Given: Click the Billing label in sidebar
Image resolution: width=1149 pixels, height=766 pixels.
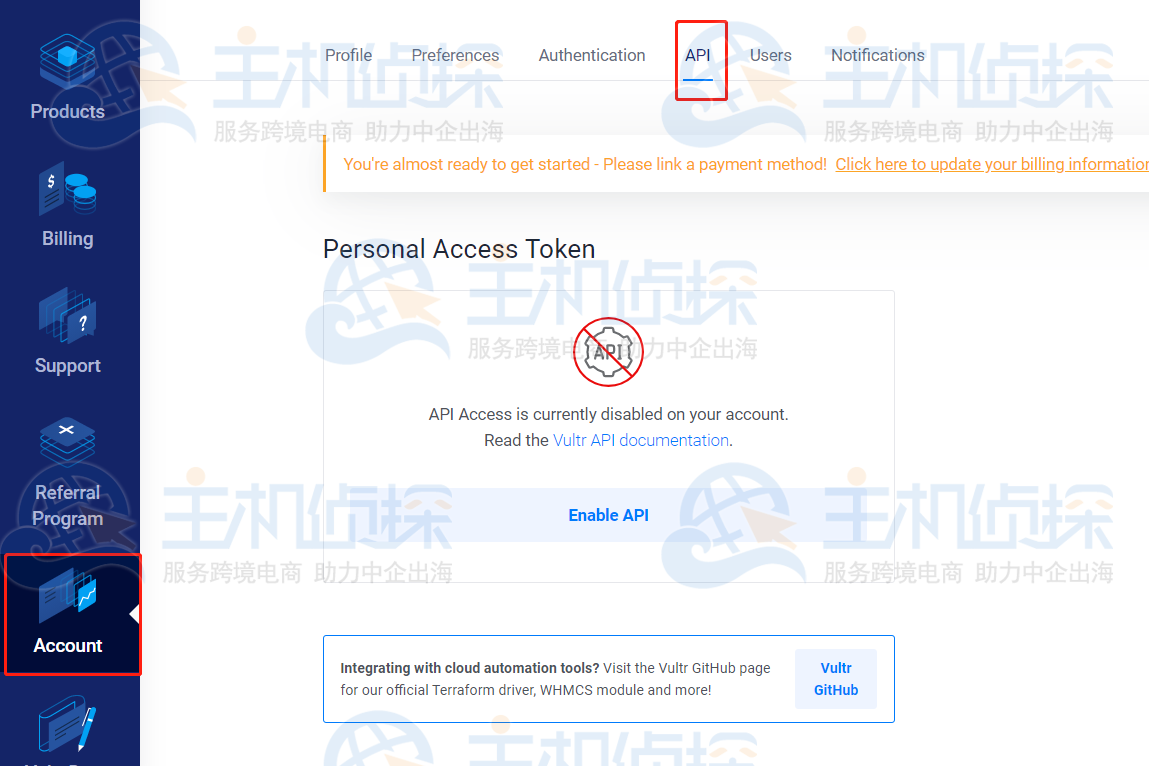Looking at the screenshot, I should [x=67, y=239].
